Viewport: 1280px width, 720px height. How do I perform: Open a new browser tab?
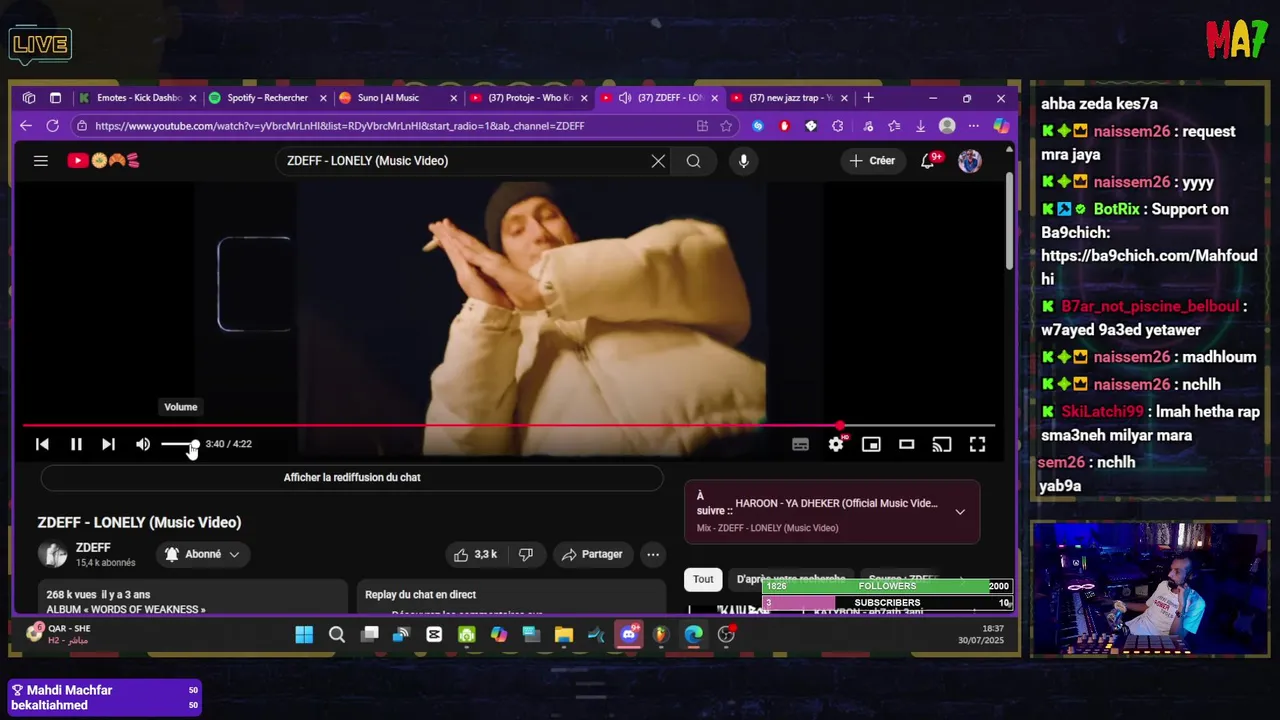tap(868, 98)
